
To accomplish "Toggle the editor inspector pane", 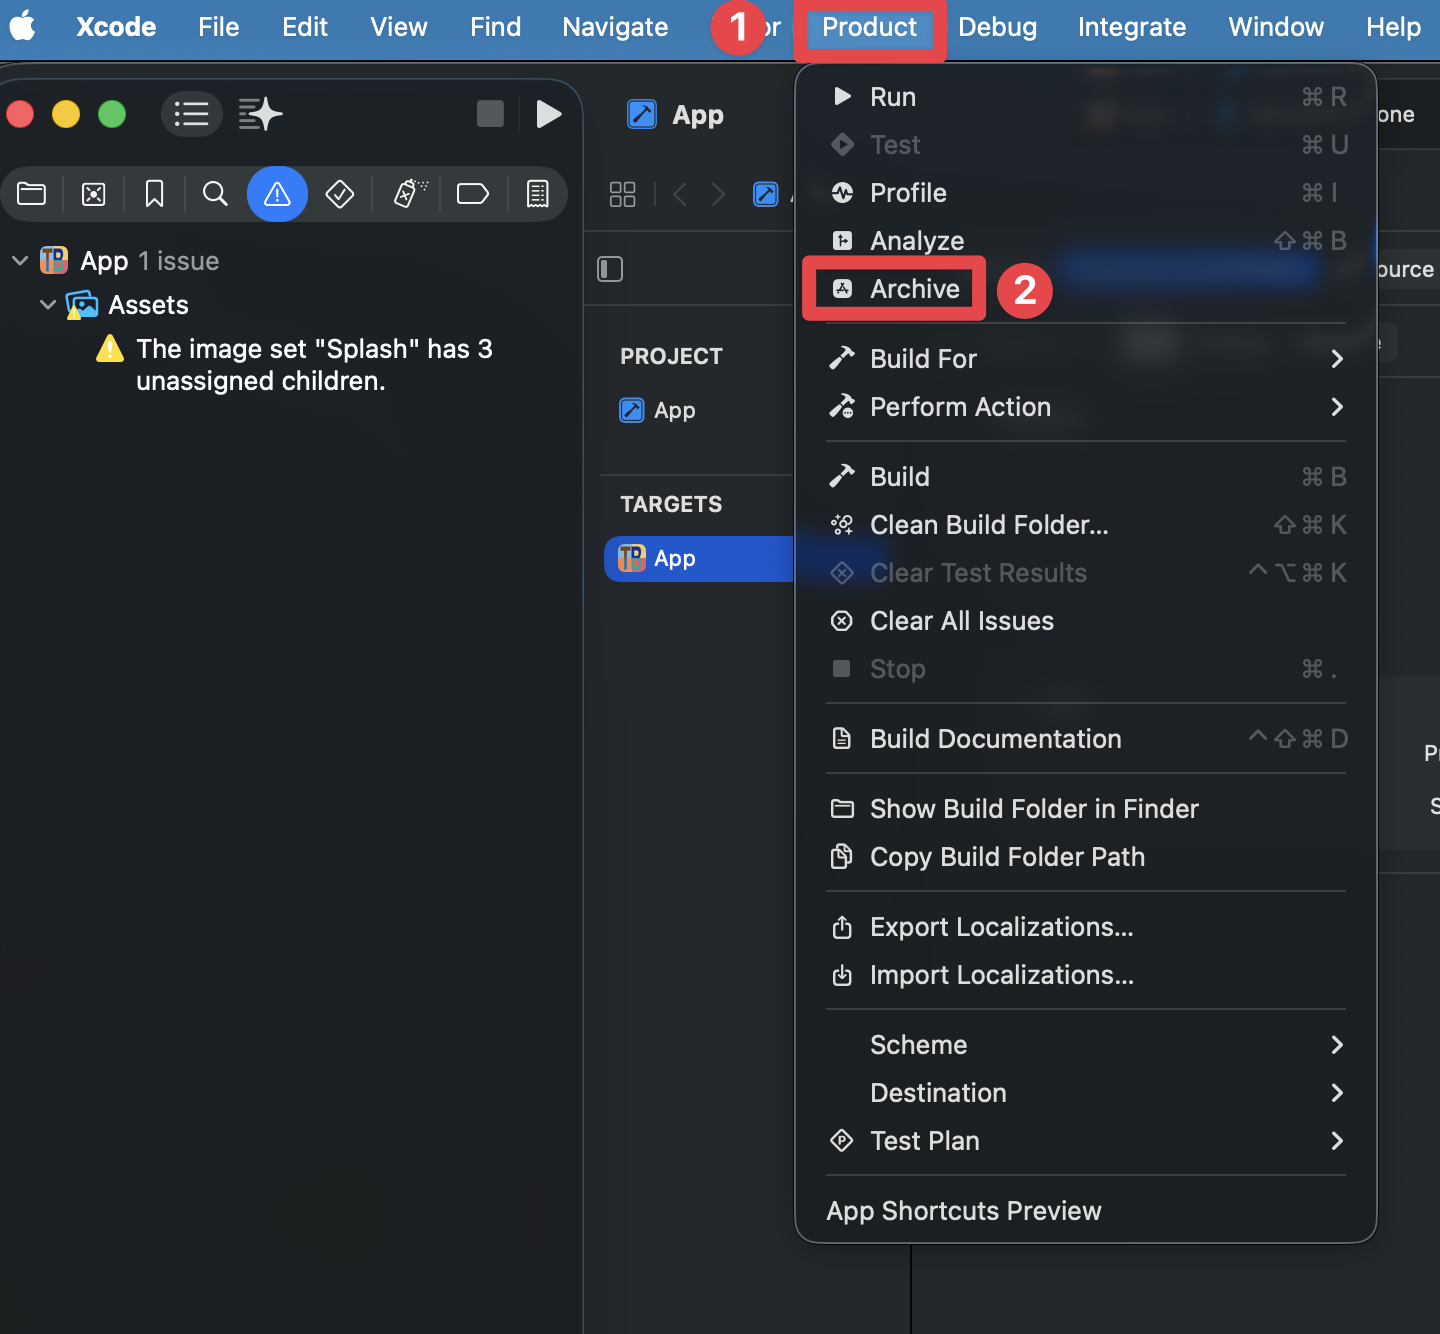I will pos(610,269).
